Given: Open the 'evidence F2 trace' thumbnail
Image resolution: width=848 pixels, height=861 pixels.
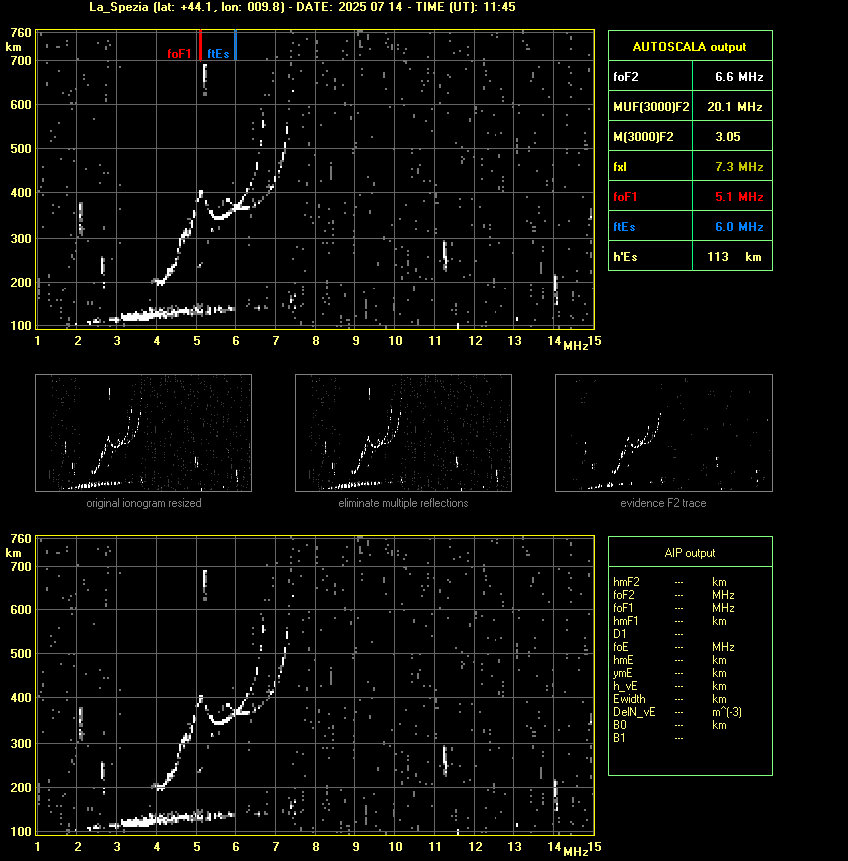Looking at the screenshot, I should click(663, 433).
